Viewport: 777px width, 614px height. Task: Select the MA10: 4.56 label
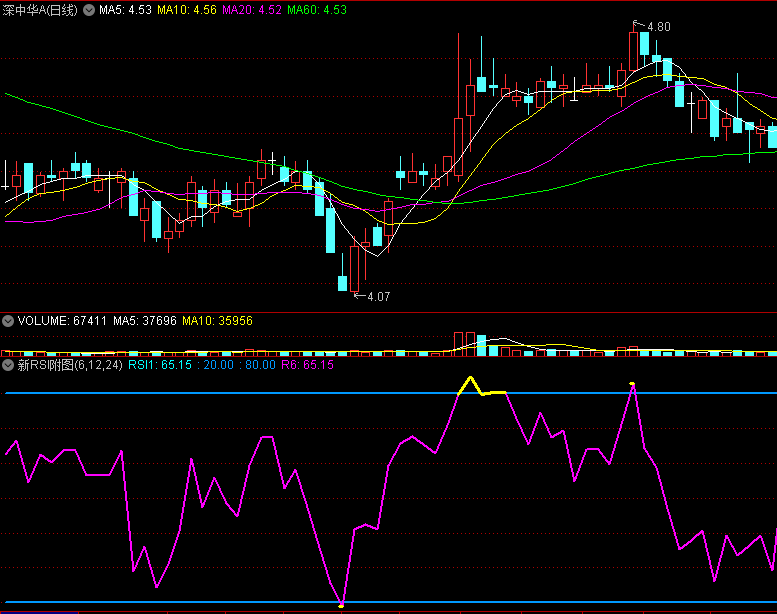(187, 10)
